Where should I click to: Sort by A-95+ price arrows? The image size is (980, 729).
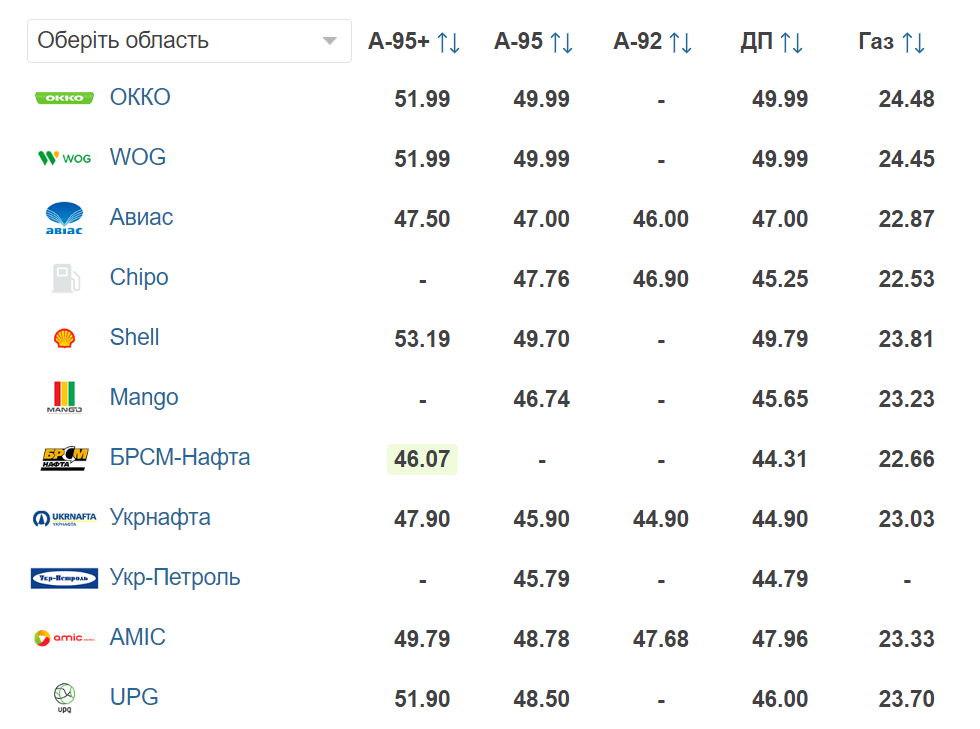[448, 43]
